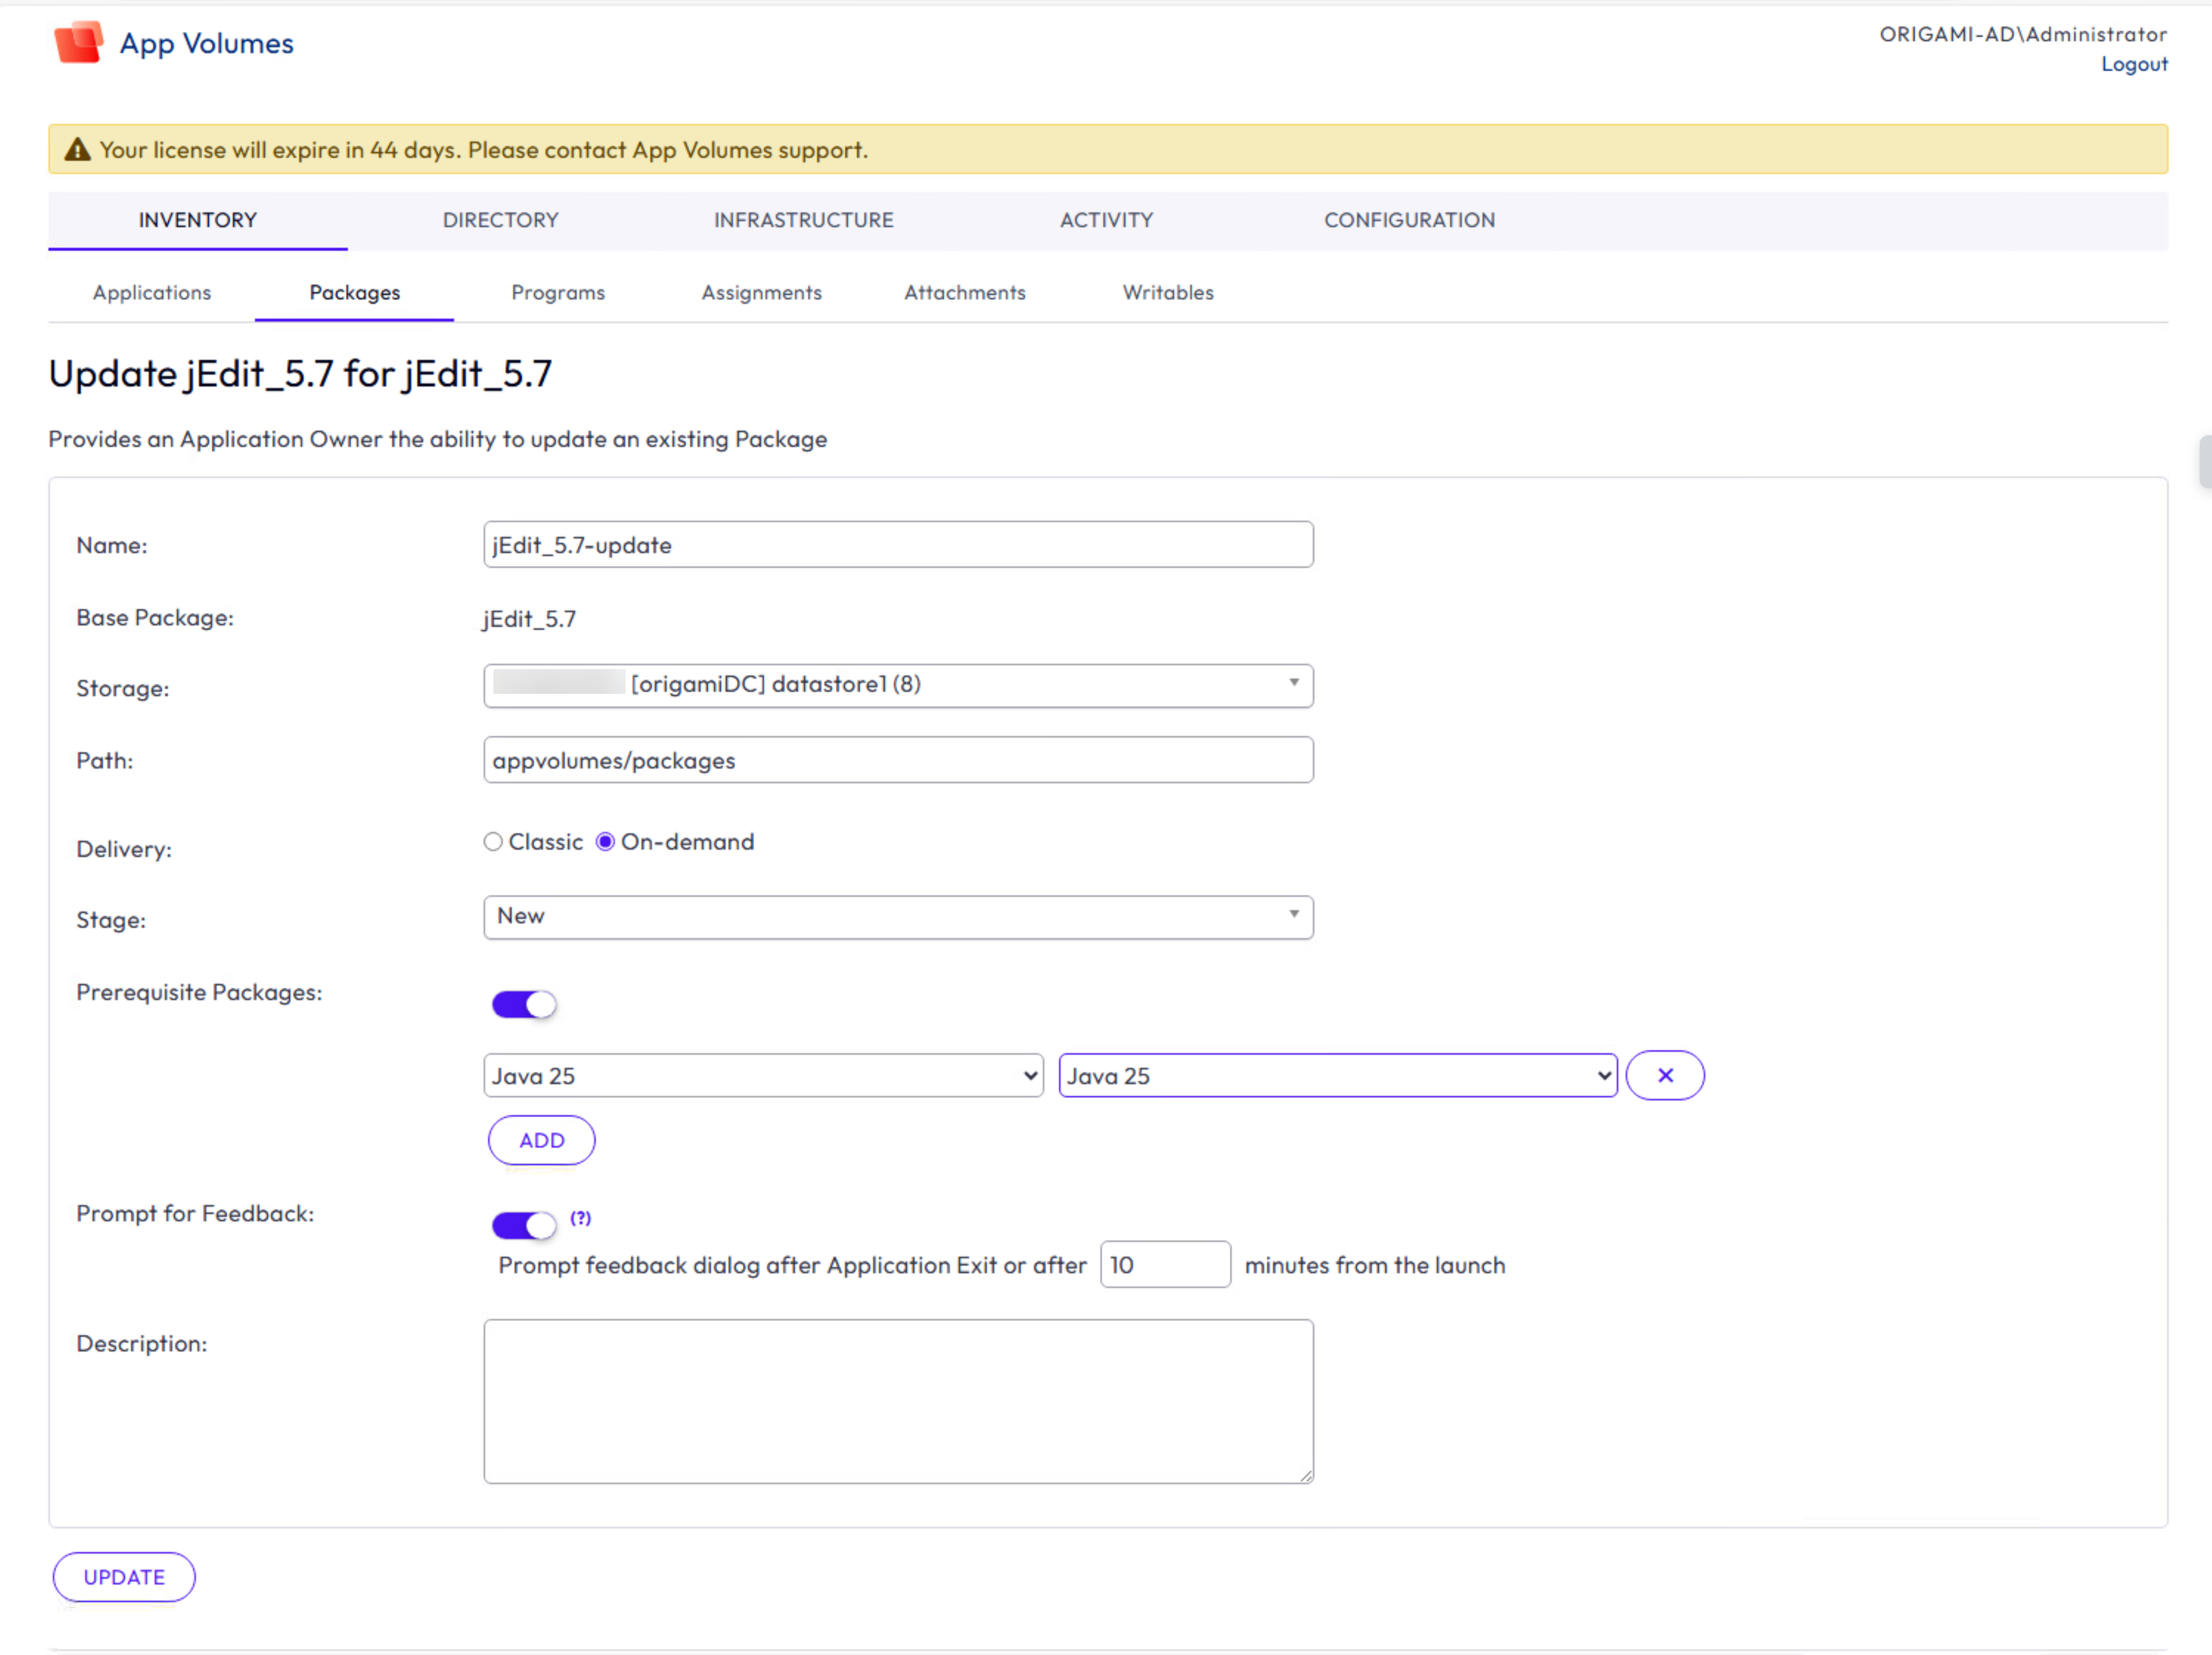Open the Applications sub-tab
Viewport: 2212px width, 1655px height.
click(152, 293)
